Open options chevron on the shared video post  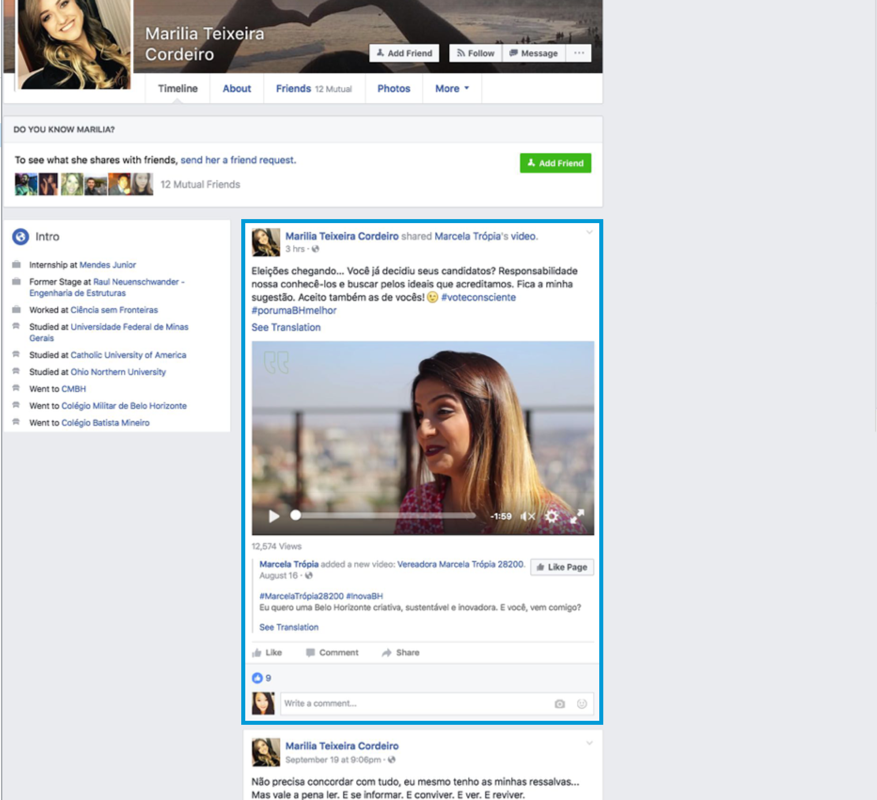pos(589,232)
